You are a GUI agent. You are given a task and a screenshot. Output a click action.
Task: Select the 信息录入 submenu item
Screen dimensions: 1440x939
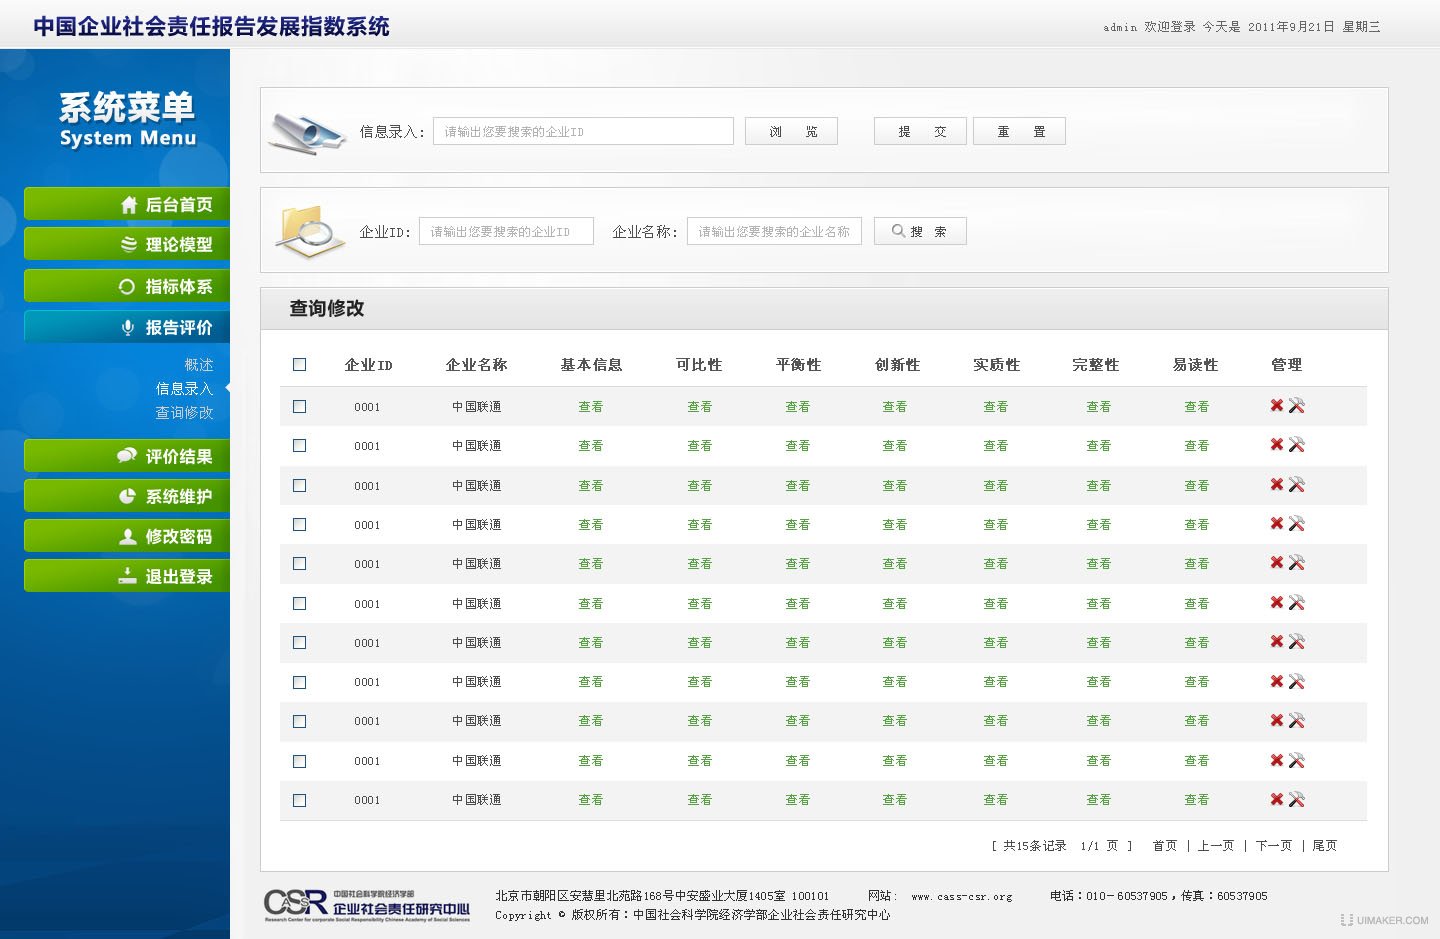point(184,389)
